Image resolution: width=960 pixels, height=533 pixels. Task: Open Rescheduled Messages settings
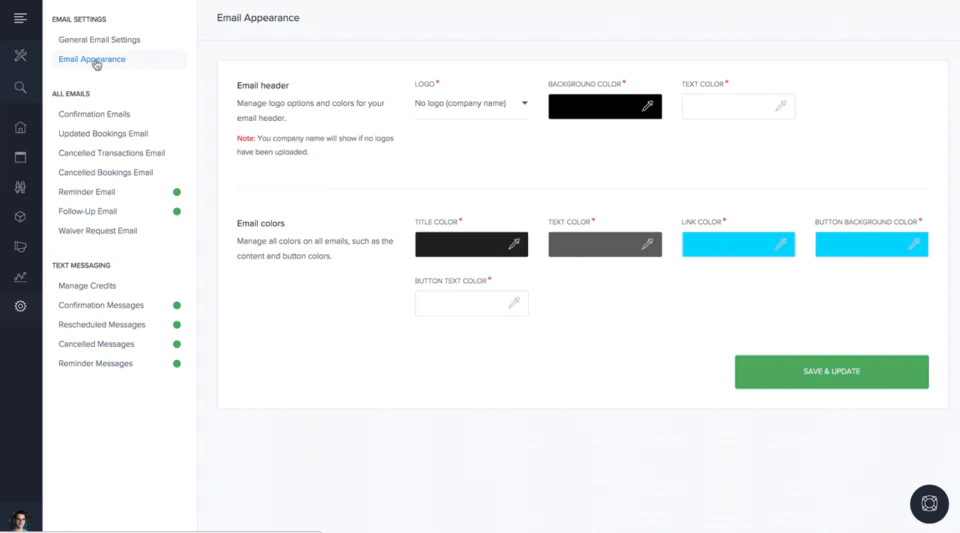click(x=102, y=325)
